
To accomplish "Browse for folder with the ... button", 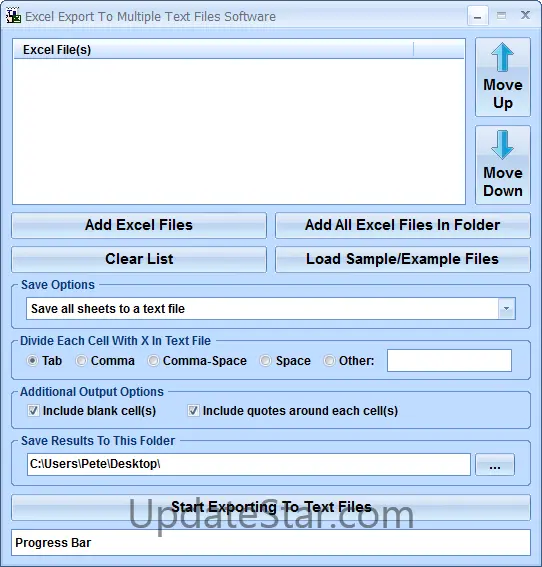I will pyautogui.click(x=495, y=465).
